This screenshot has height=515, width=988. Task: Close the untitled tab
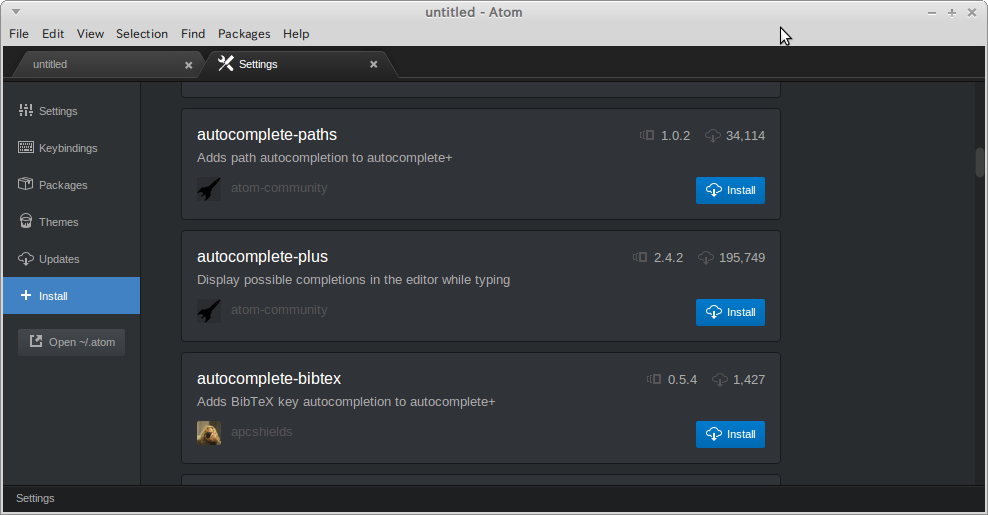pyautogui.click(x=188, y=65)
